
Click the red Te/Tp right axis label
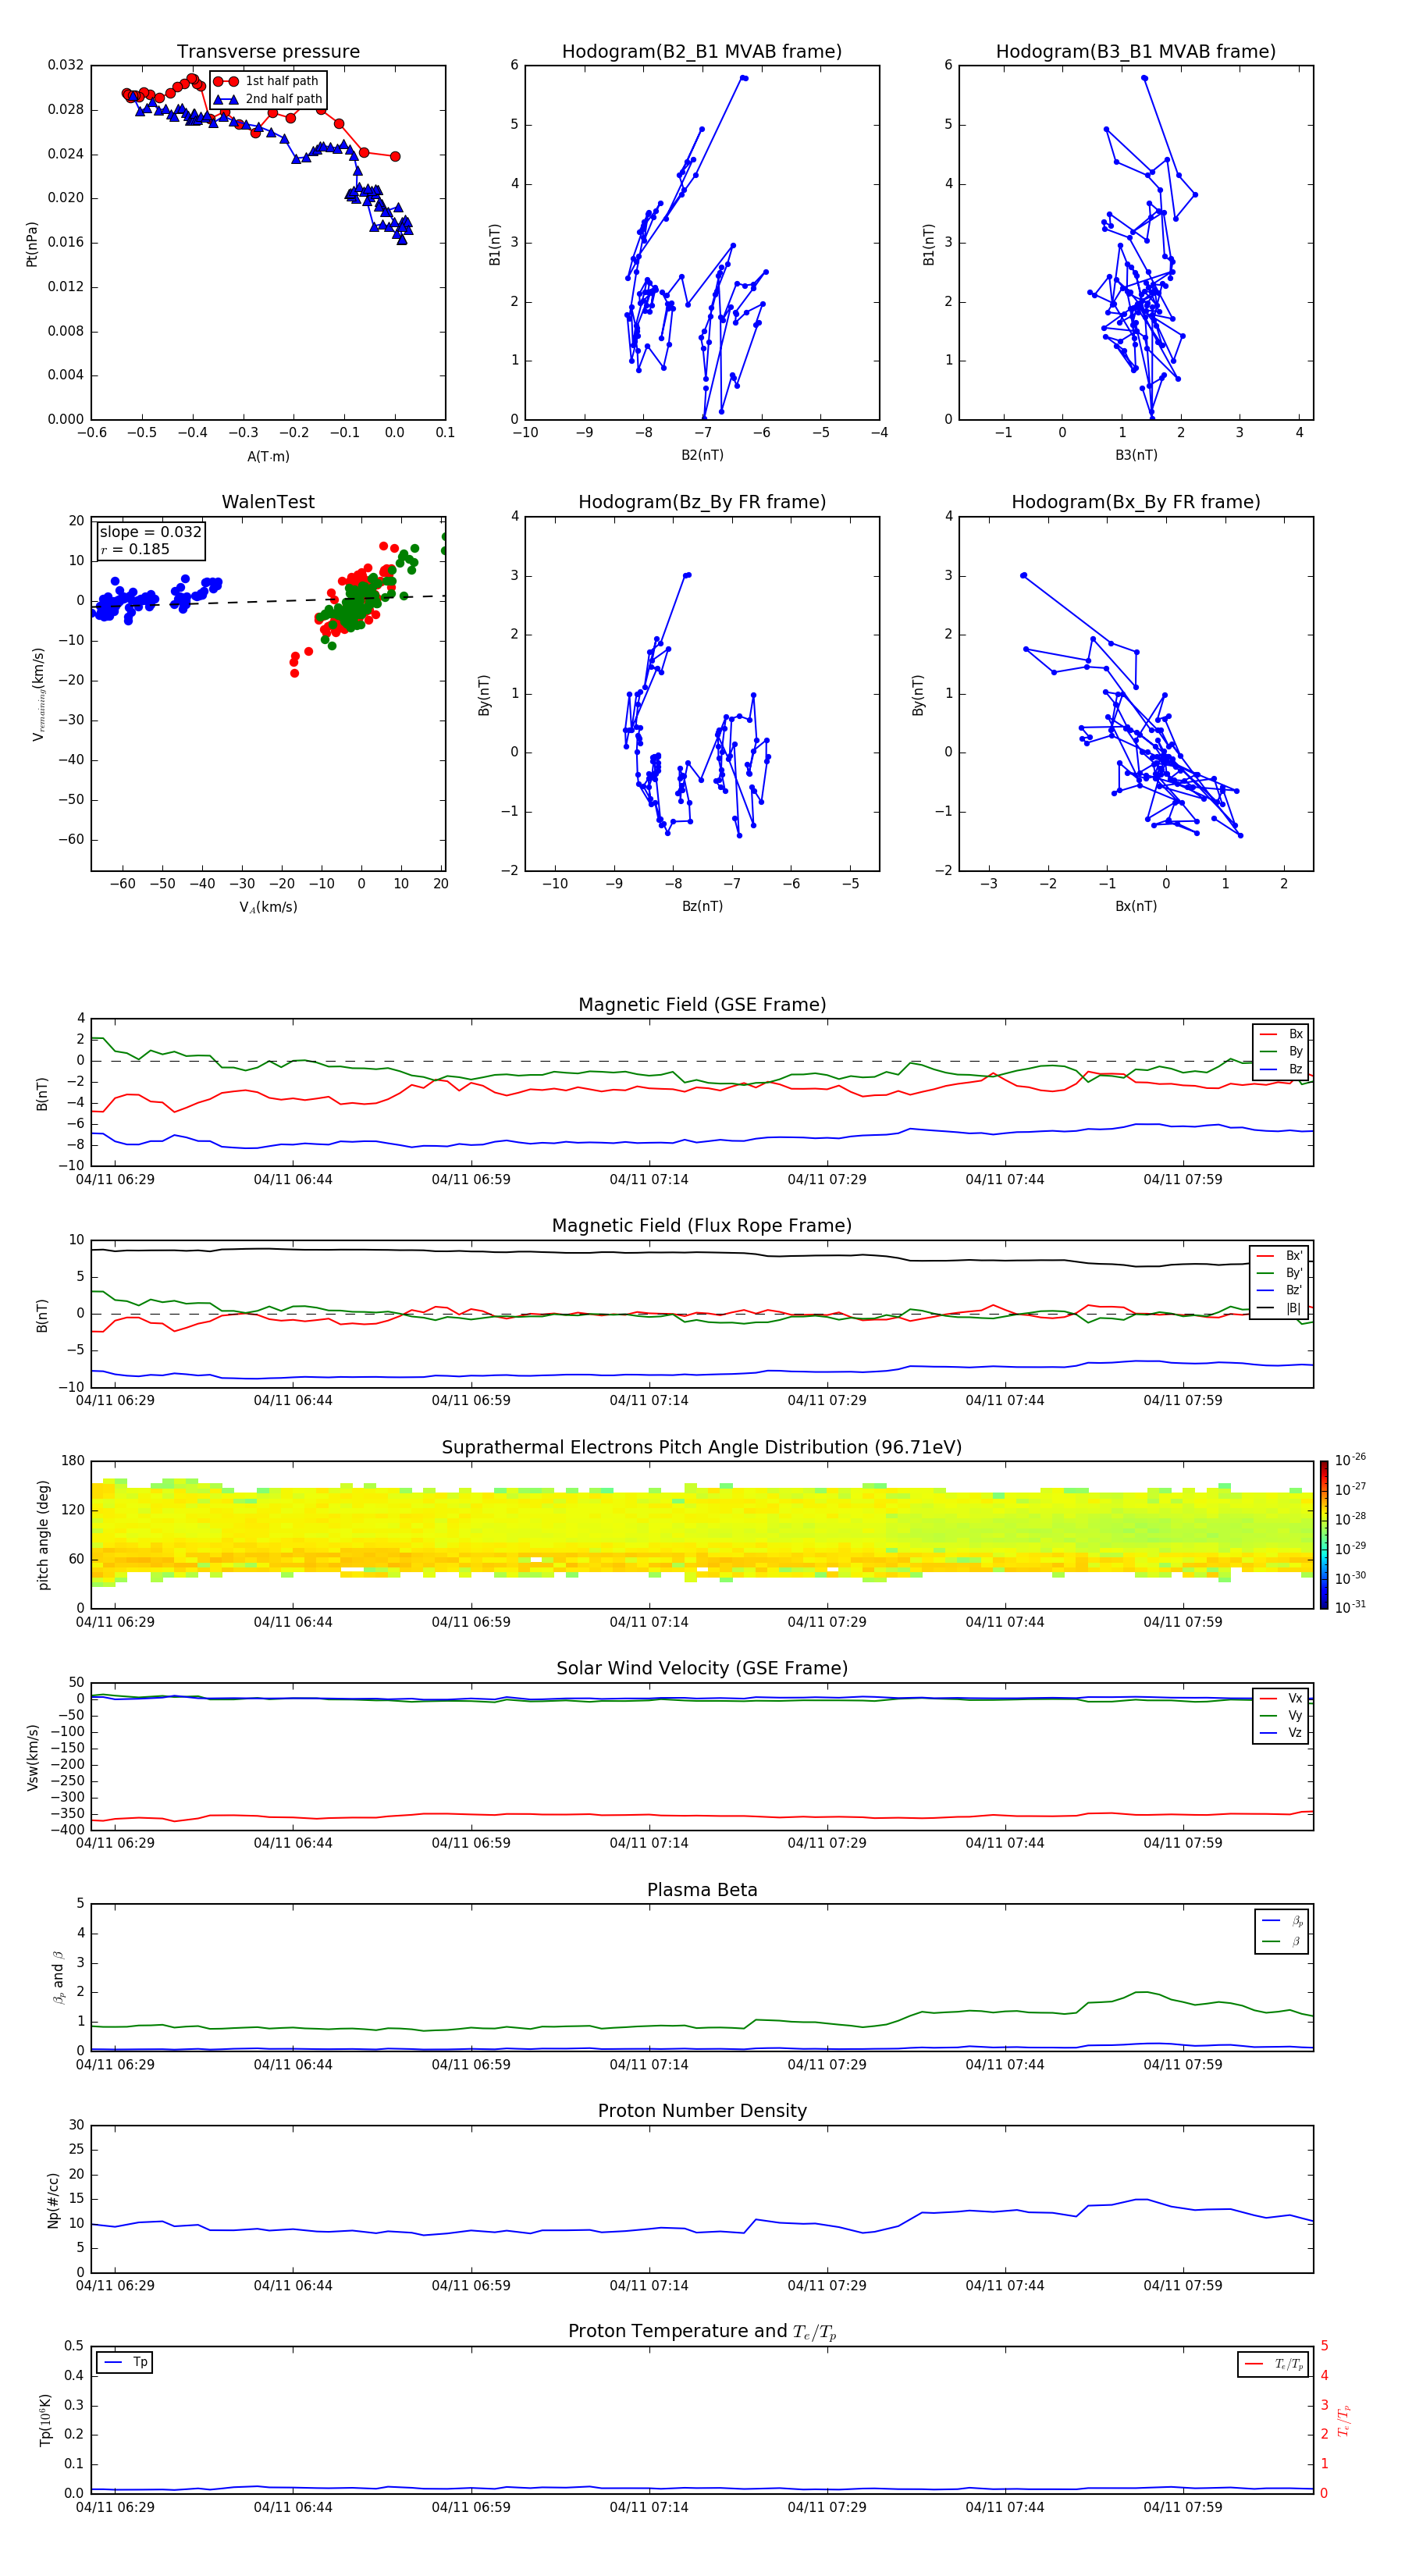point(1343,2420)
